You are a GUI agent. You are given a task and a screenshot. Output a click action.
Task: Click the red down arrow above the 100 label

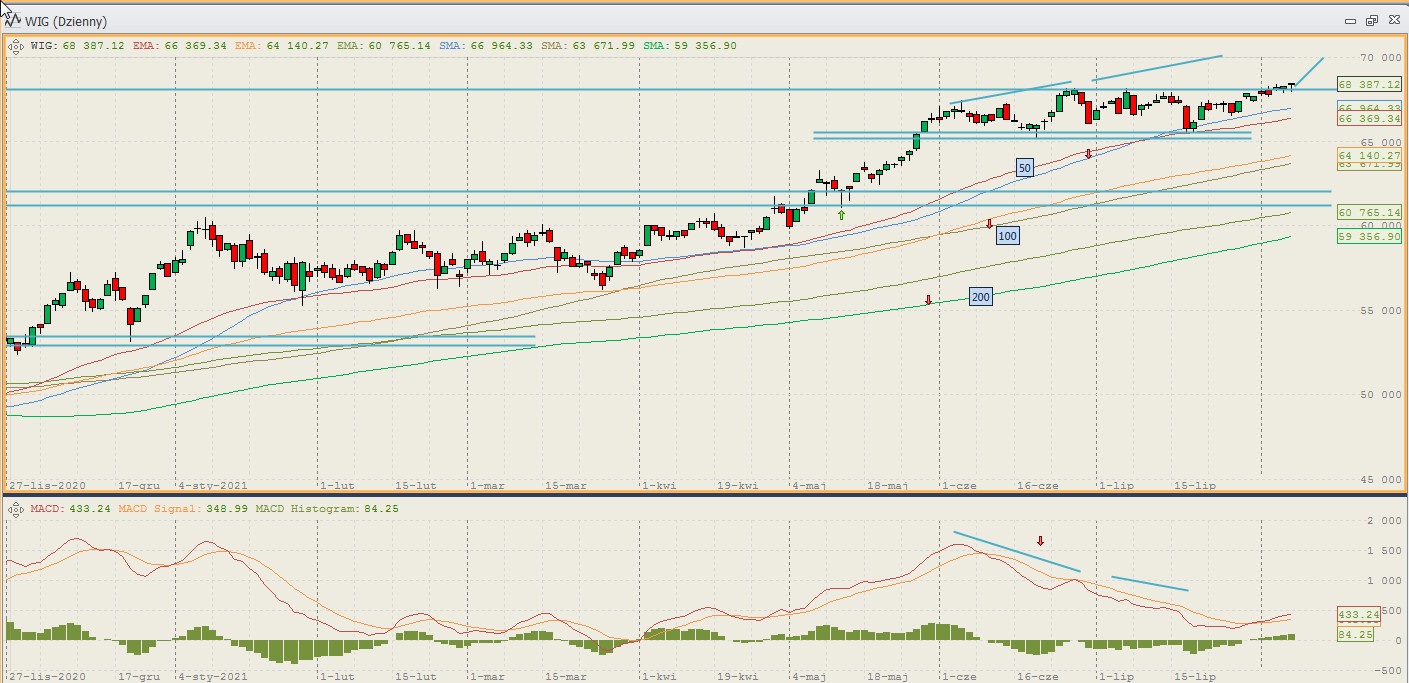click(989, 224)
